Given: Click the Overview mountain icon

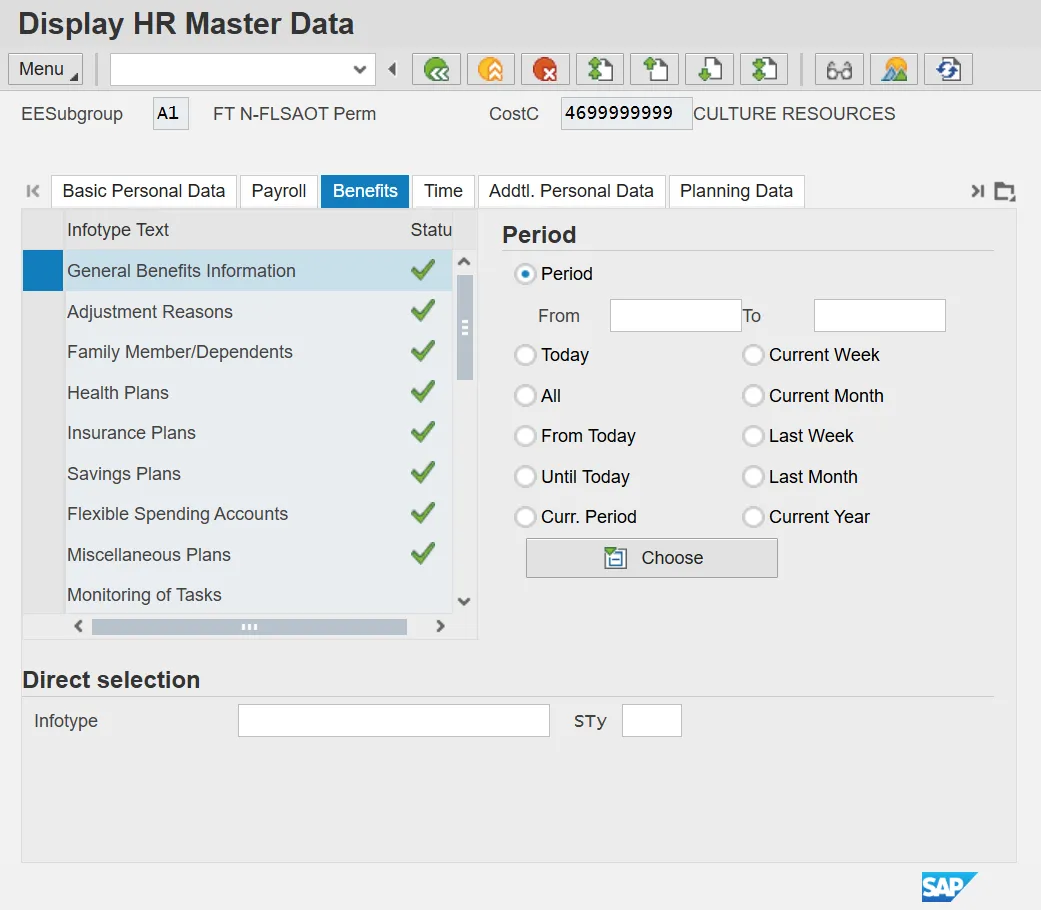Looking at the screenshot, I should pyautogui.click(x=894, y=69).
